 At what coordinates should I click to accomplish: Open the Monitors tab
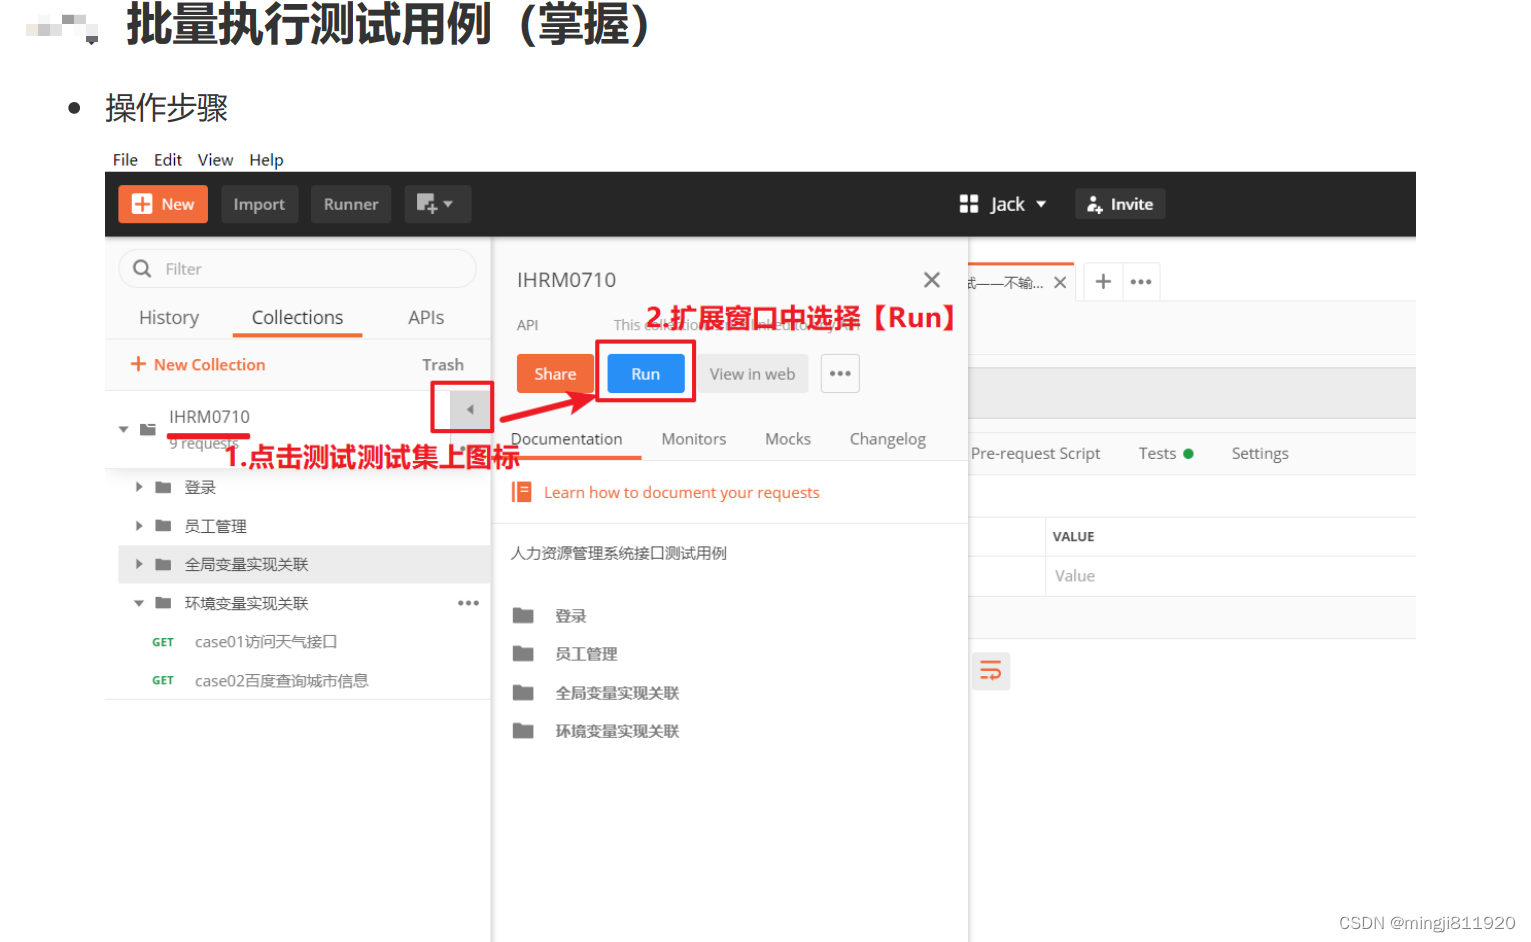click(694, 439)
